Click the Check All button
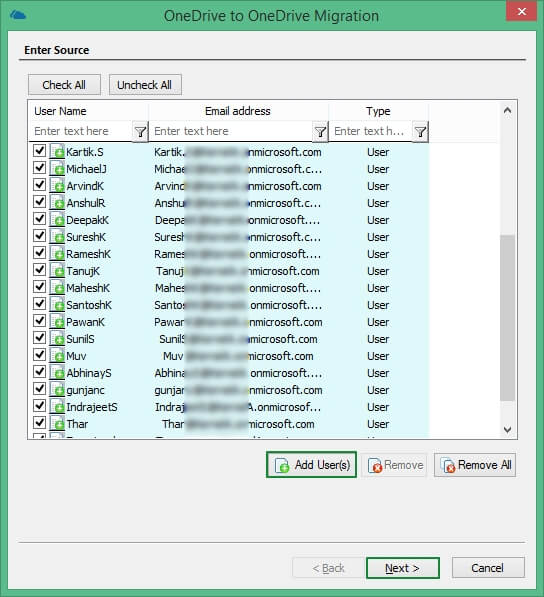Image resolution: width=544 pixels, height=597 pixels. point(64,85)
